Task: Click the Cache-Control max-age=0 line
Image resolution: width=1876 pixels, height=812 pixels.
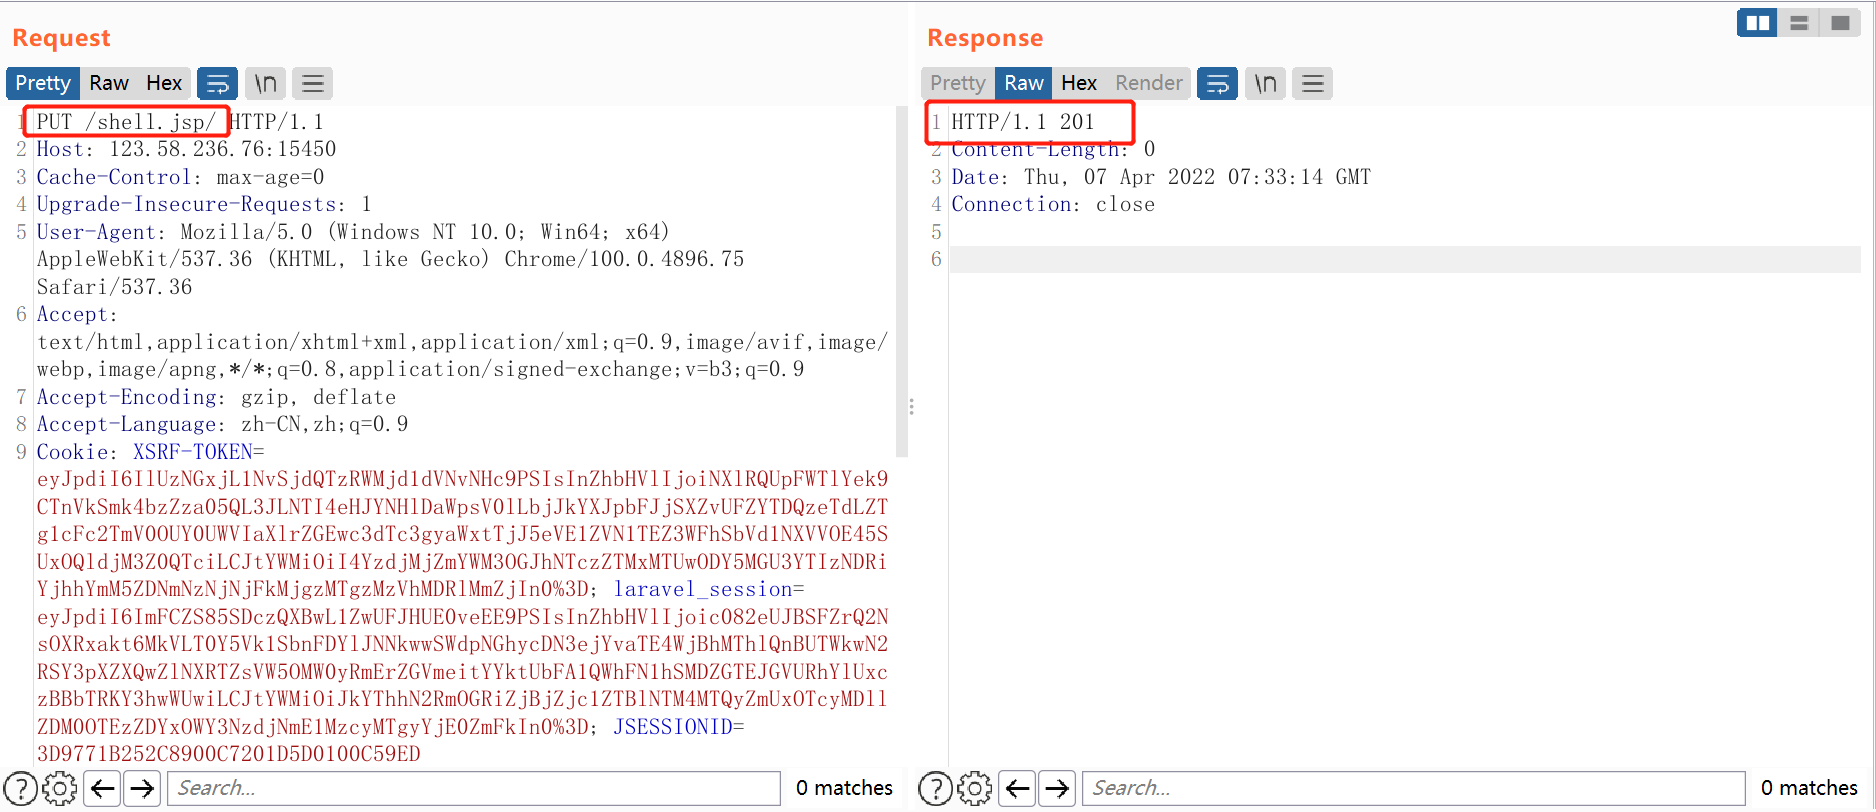Action: point(181,177)
